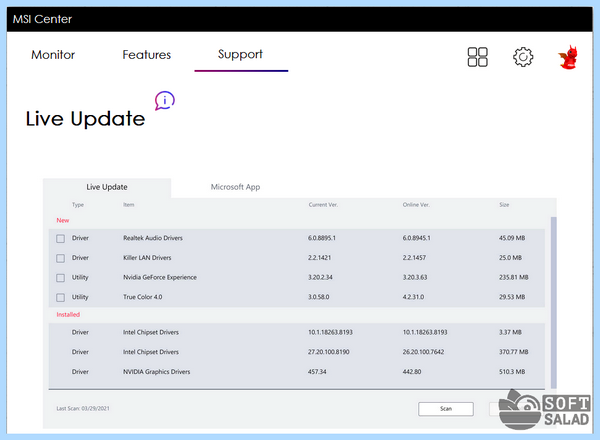
Task: Select the Killer LAN Drivers item name
Action: pos(147,258)
